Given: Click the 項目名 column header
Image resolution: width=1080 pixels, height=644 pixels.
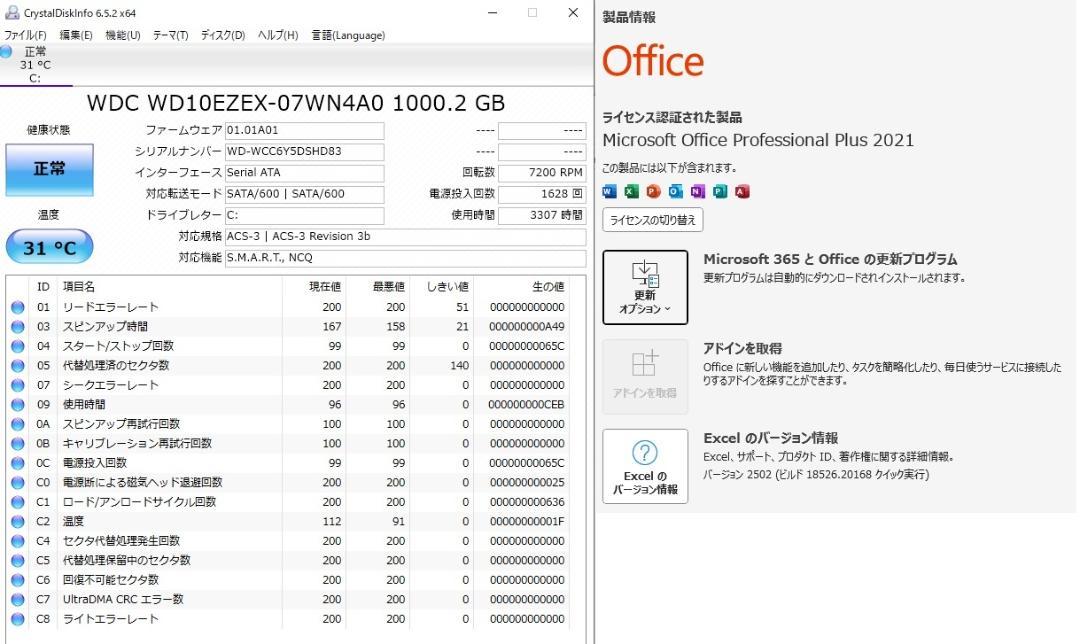Looking at the screenshot, I should [79, 287].
